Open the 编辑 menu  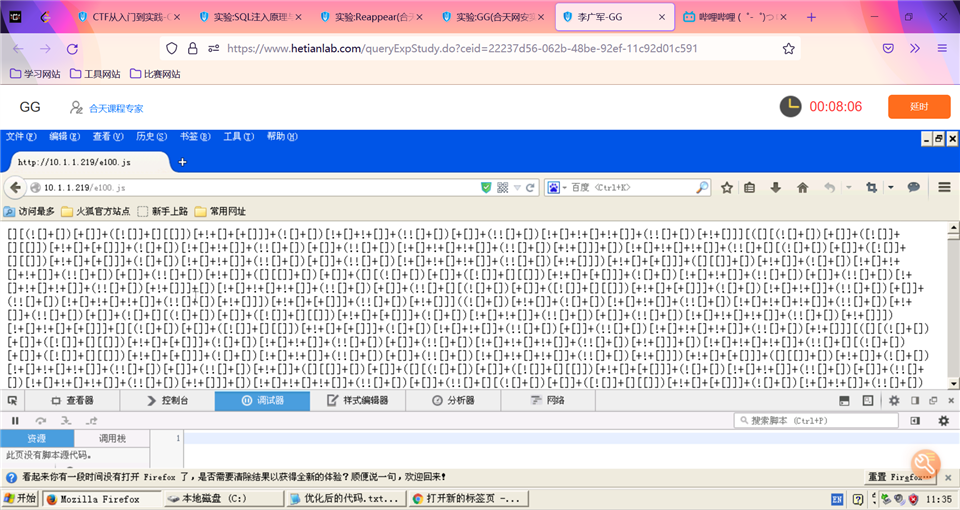pyautogui.click(x=65, y=137)
